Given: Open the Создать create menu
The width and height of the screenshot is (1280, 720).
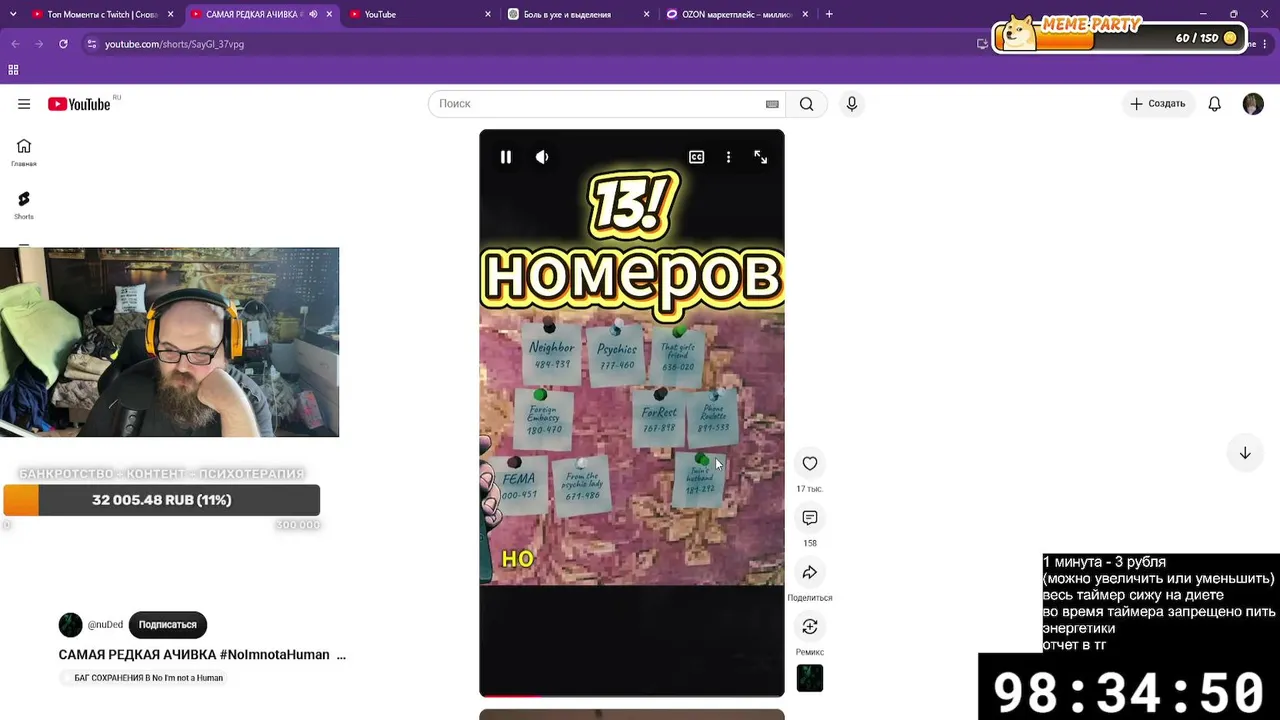Looking at the screenshot, I should 1158,104.
